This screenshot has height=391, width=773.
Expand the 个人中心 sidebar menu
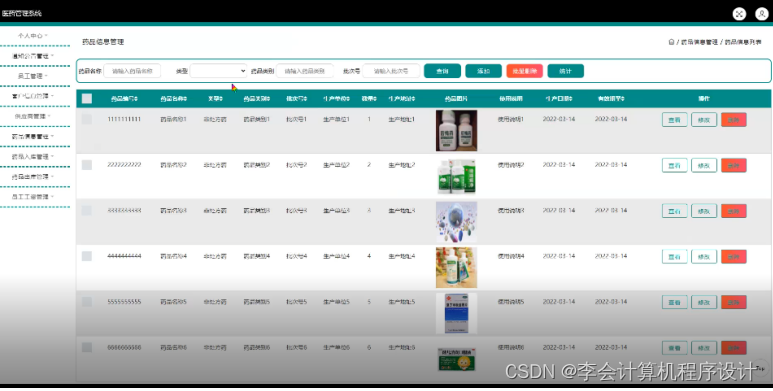33,36
